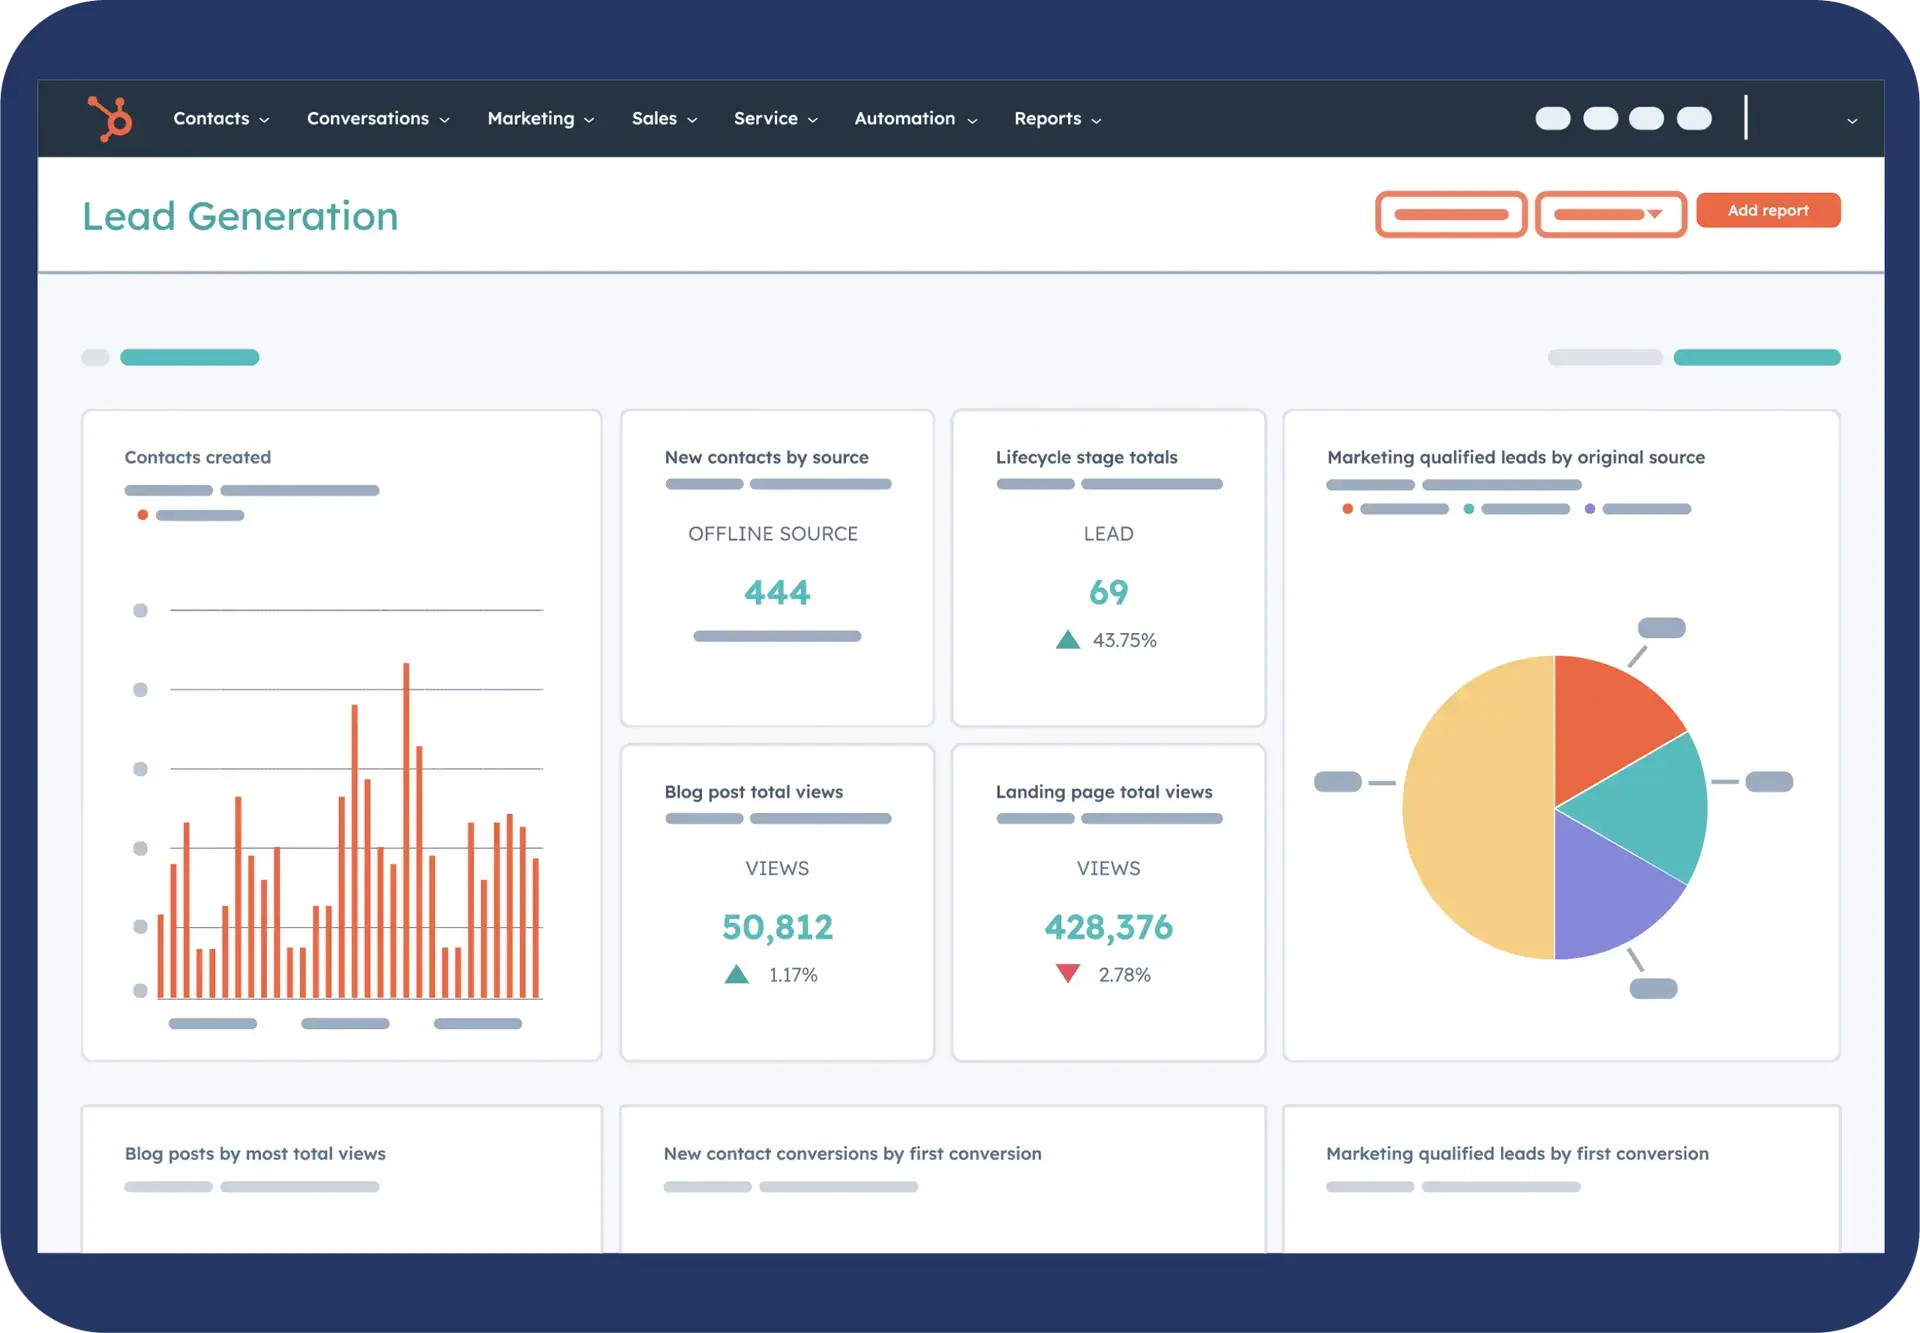Click the Add report button
Screen dimensions: 1920x1333
click(1768, 210)
